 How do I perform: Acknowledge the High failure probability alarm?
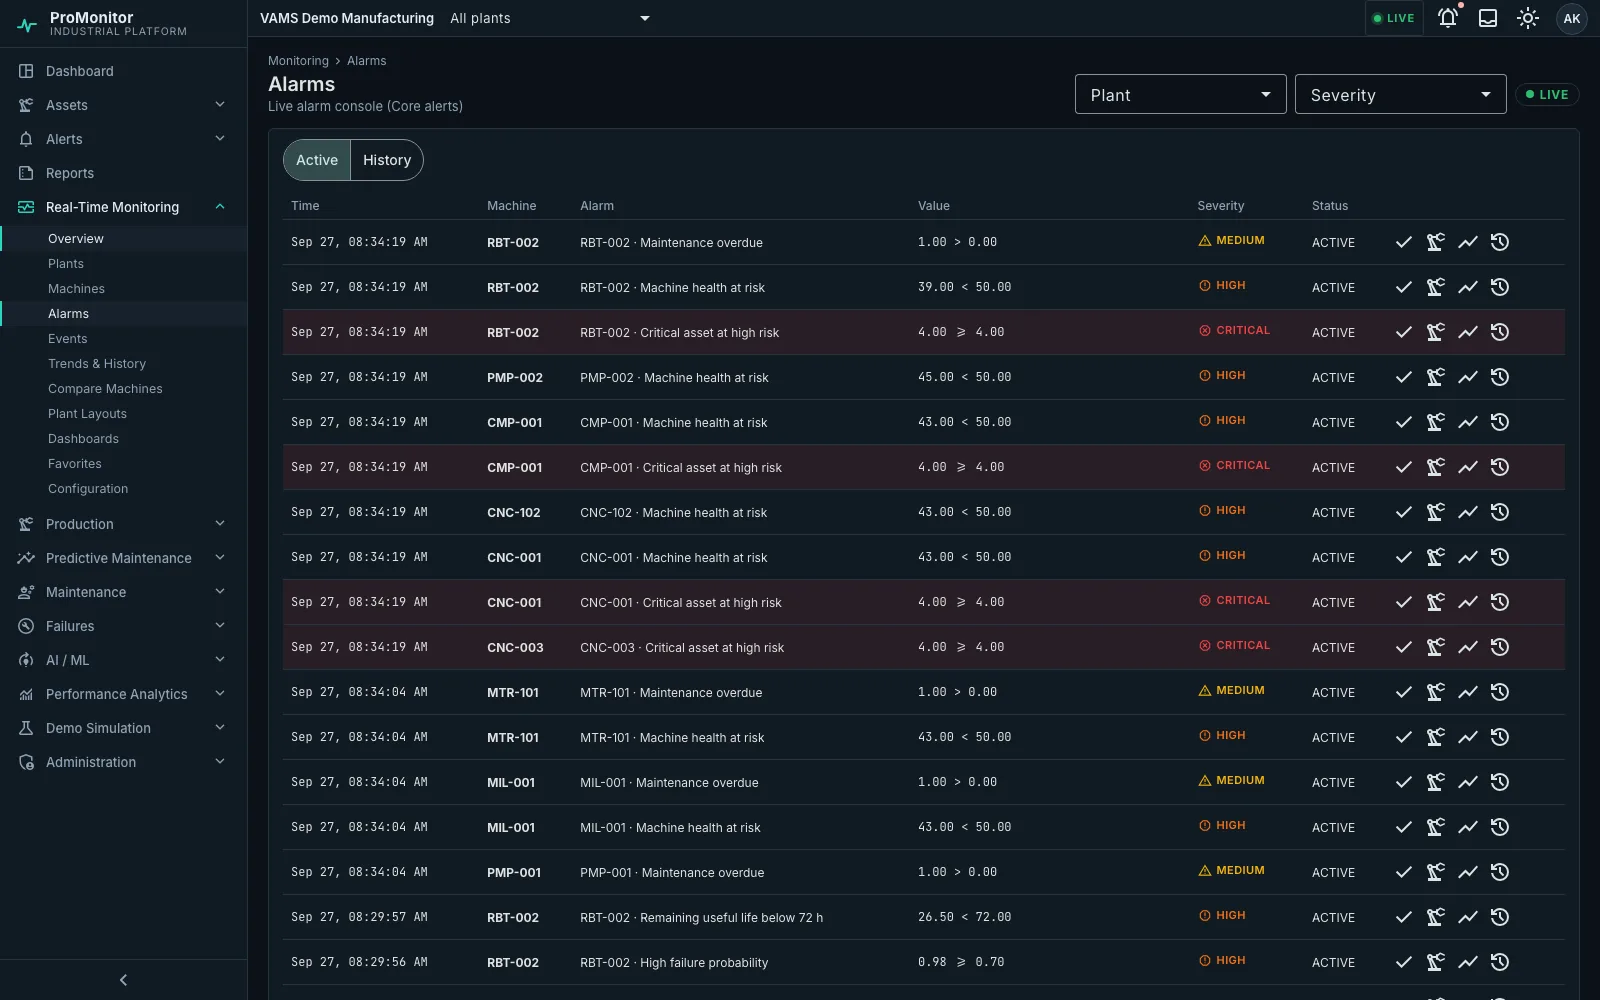(1404, 962)
